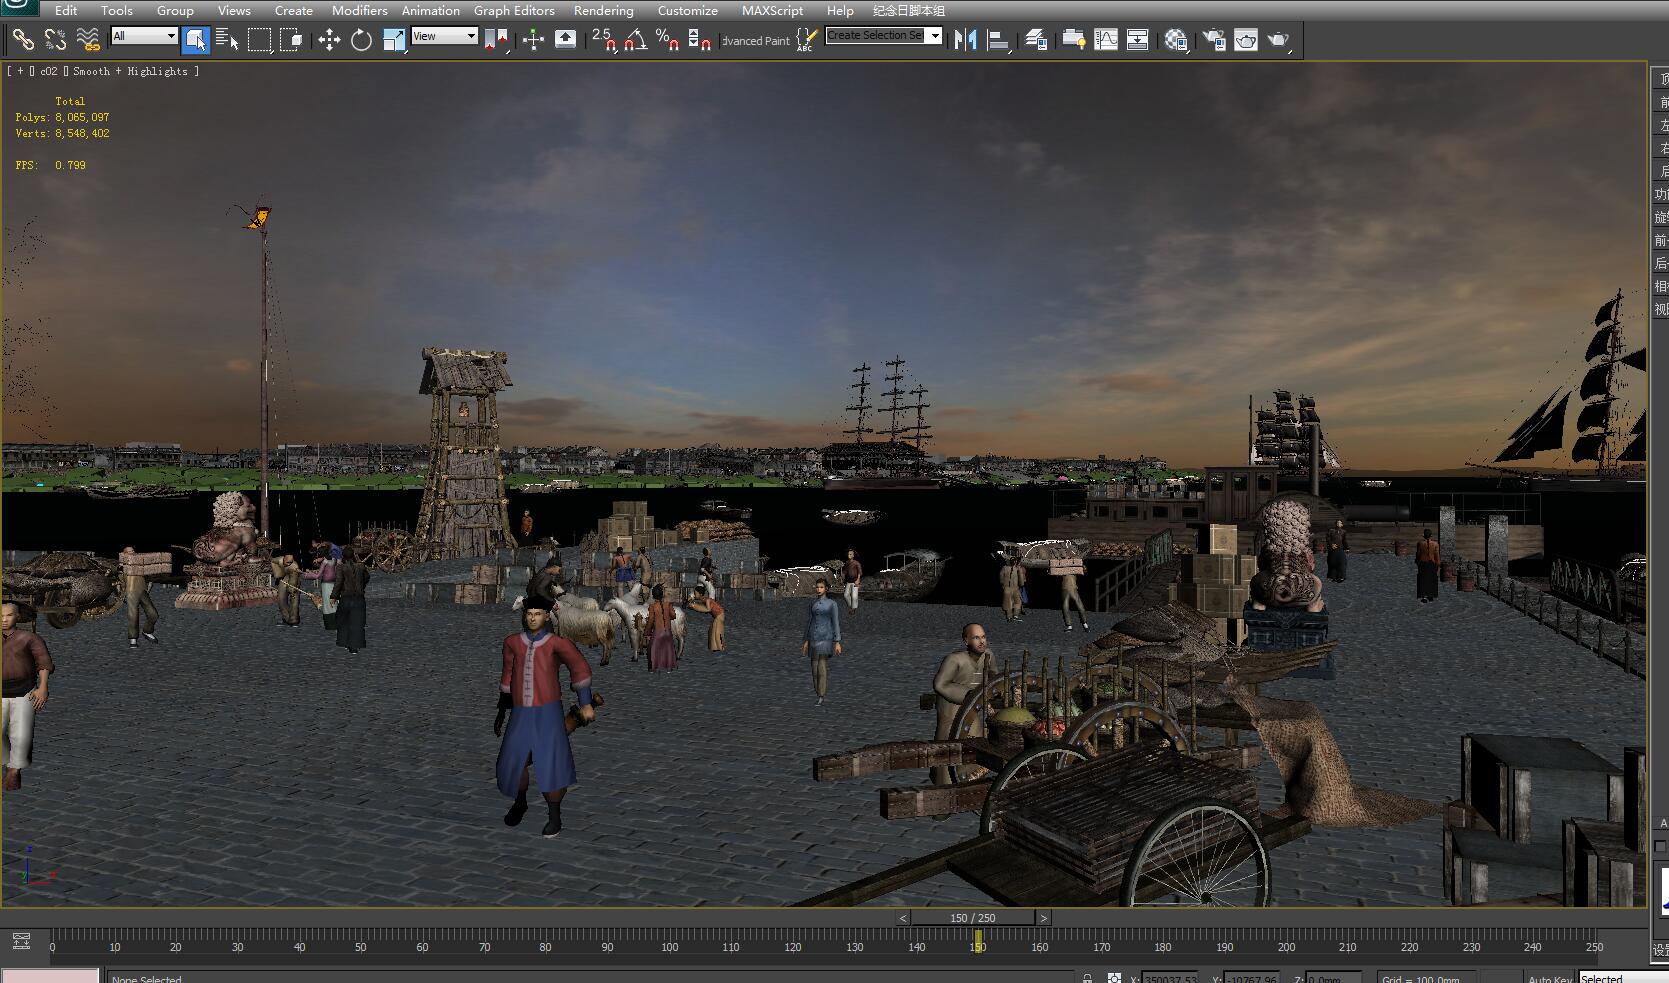The image size is (1669, 983).
Task: Toggle Absolute/Offset transform type-in mode
Action: pyautogui.click(x=1114, y=978)
